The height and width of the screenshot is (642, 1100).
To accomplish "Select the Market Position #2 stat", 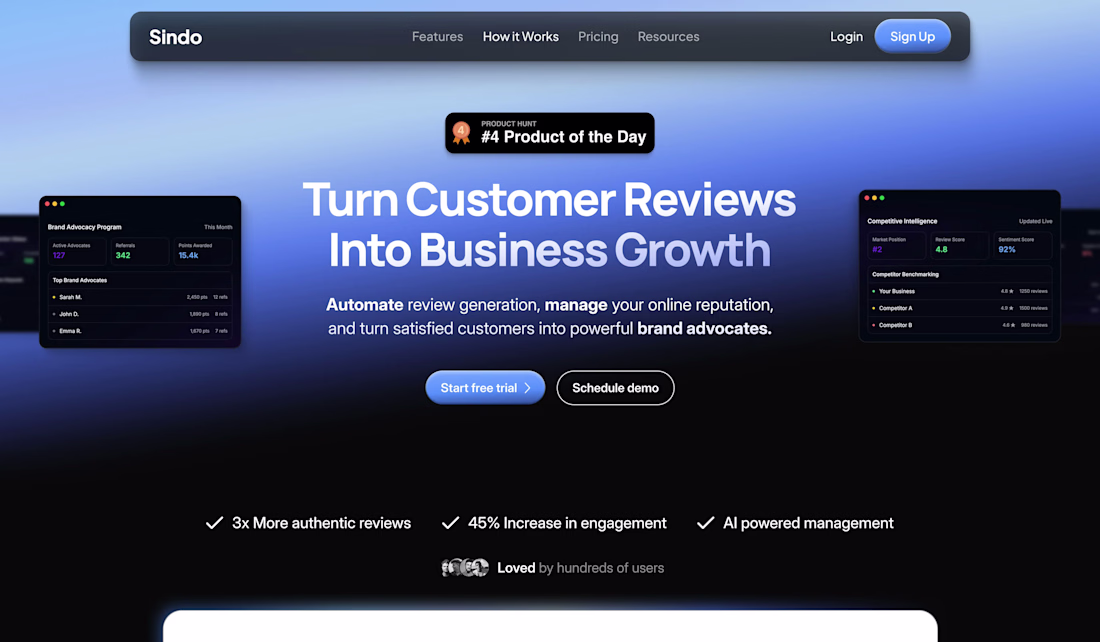I will tap(896, 246).
